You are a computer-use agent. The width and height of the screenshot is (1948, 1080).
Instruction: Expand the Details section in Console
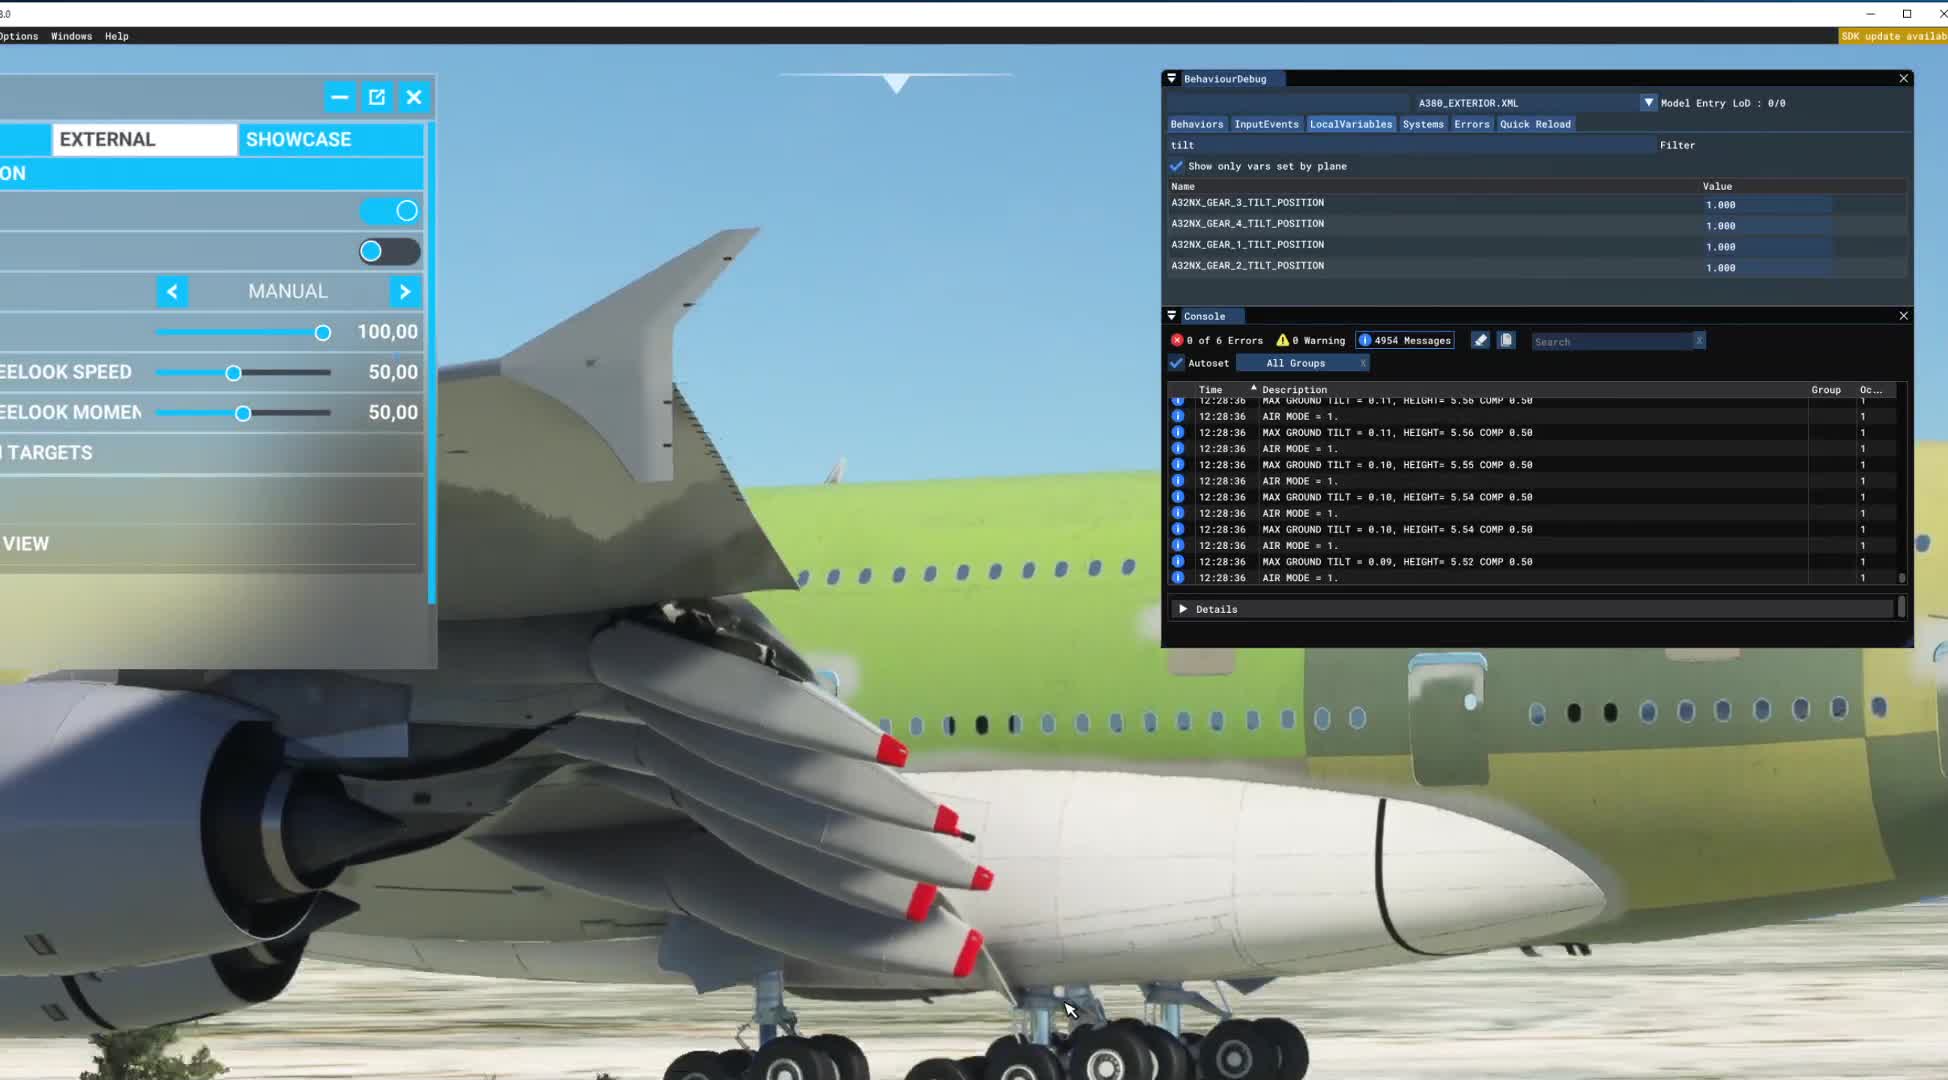click(x=1183, y=609)
